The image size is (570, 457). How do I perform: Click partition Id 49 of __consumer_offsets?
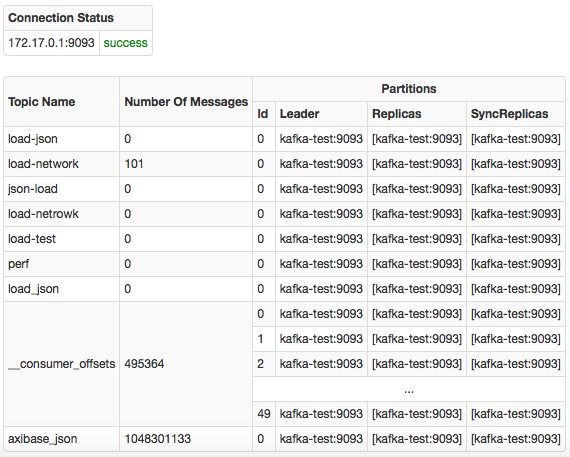coord(264,414)
